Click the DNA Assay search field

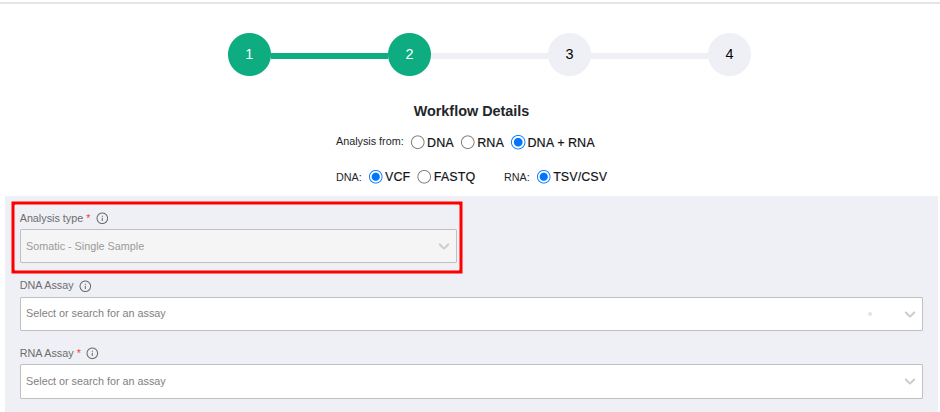coord(440,314)
